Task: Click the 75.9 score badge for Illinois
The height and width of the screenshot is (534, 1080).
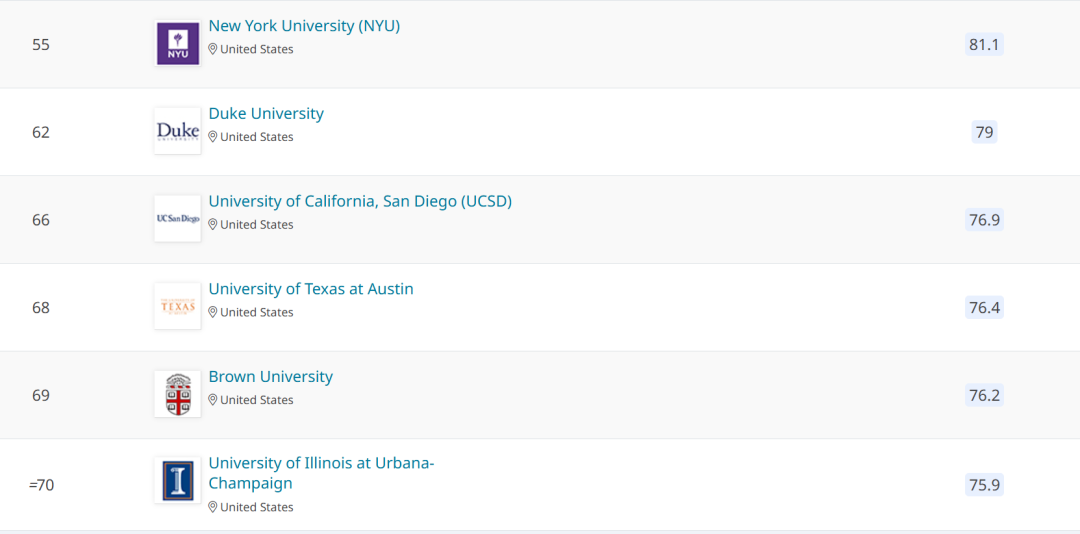Action: [984, 484]
